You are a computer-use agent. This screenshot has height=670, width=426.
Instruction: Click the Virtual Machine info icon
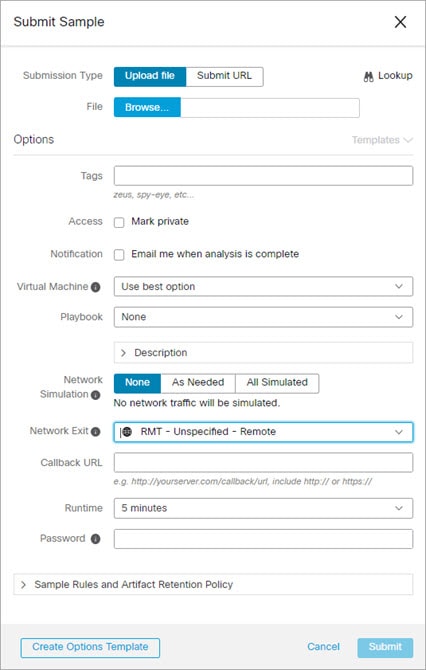point(96,287)
